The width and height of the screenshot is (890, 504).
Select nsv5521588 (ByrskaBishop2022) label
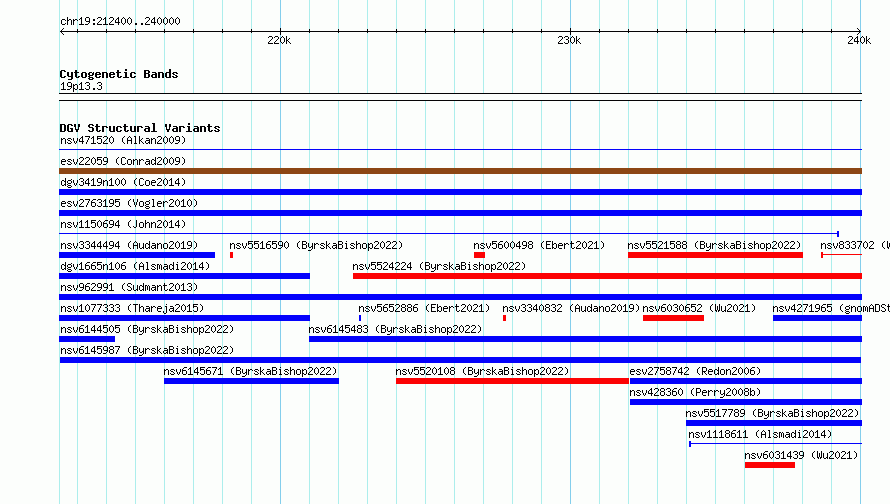tap(714, 245)
